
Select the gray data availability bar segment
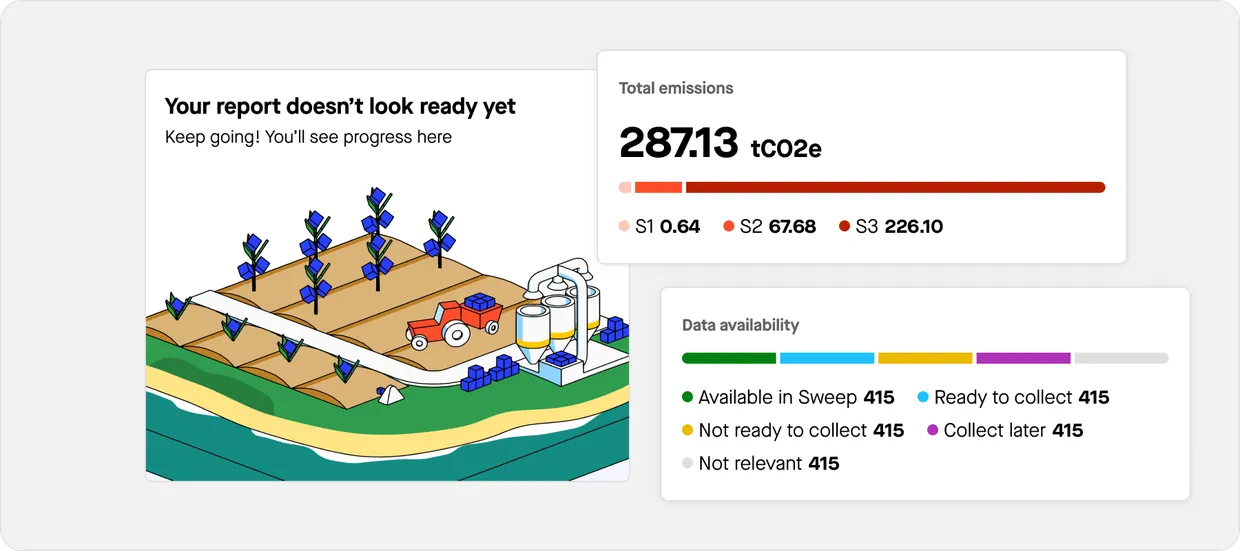[1121, 358]
